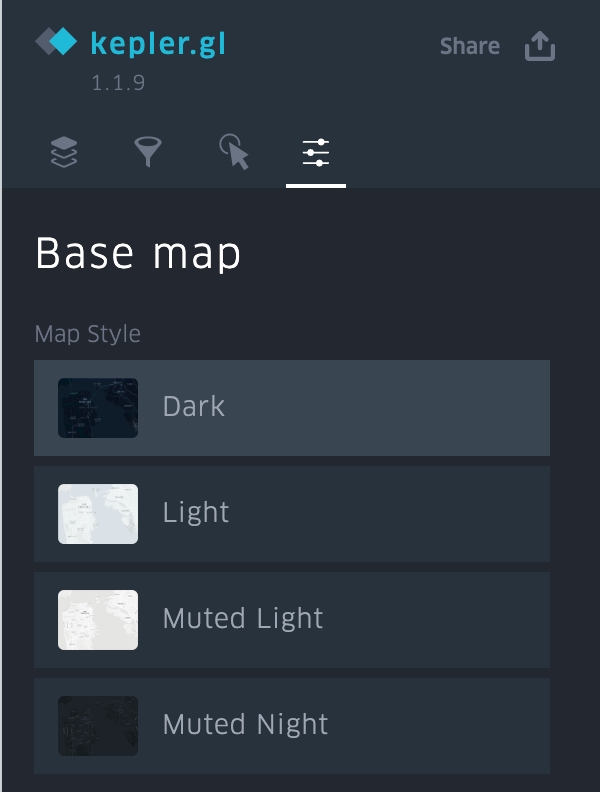The image size is (600, 792).
Task: Choose the Light map style option
Action: [292, 514]
